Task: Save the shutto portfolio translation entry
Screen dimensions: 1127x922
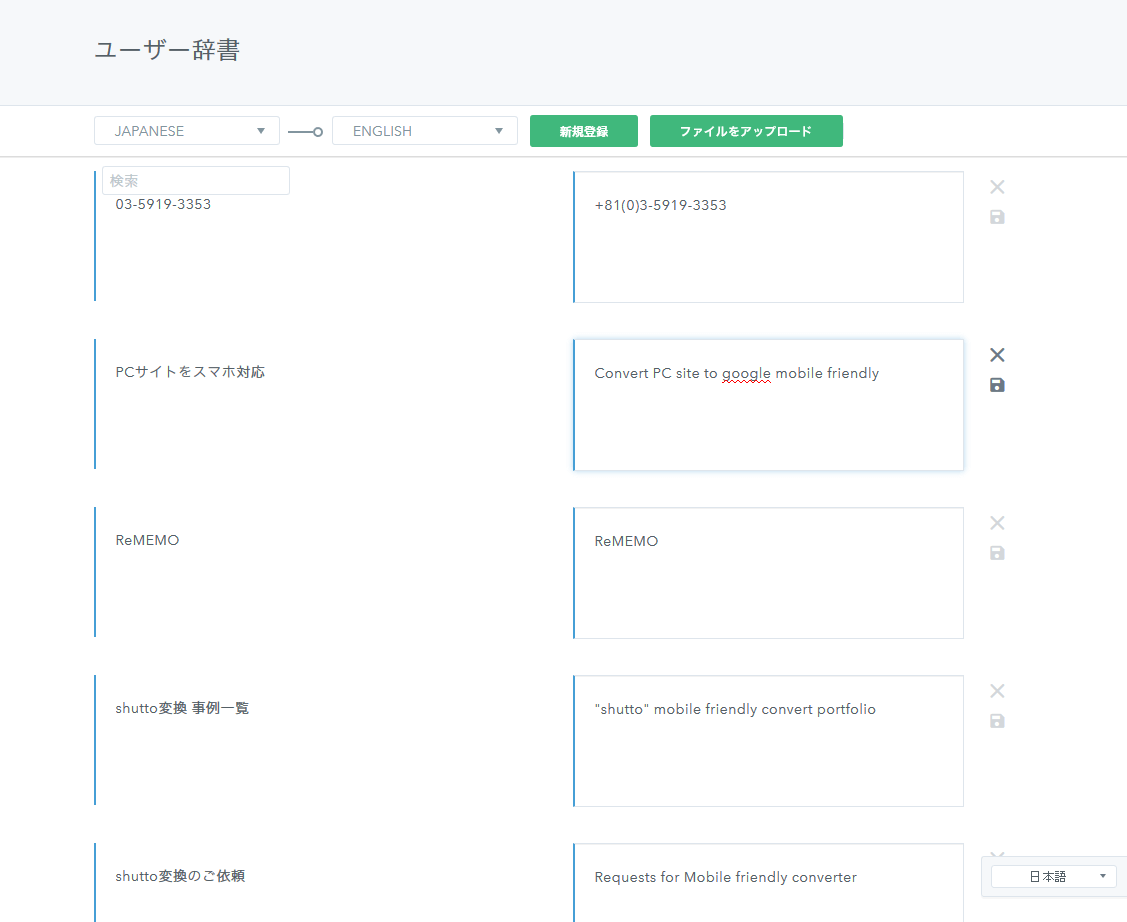Action: tap(997, 721)
